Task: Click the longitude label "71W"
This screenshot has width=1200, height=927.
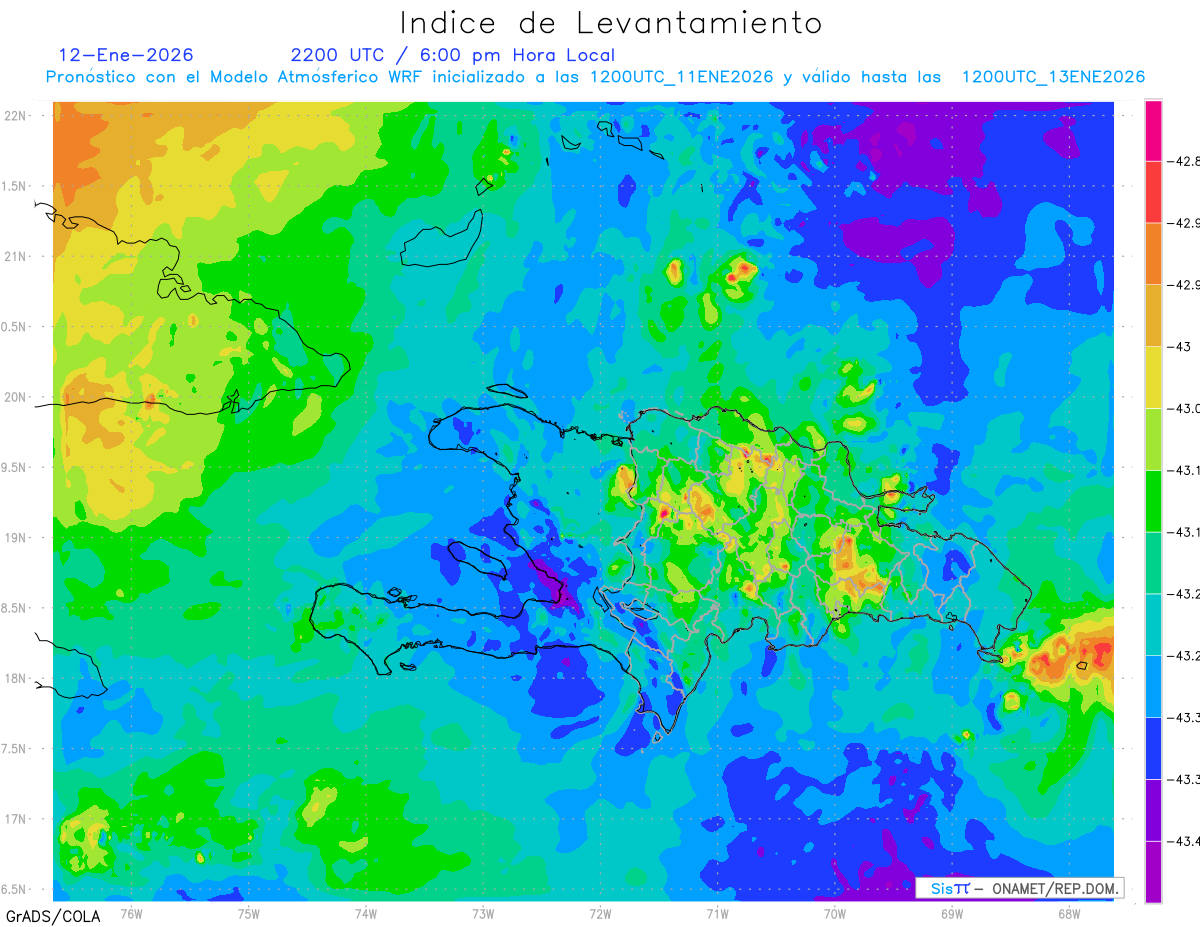Action: click(x=717, y=913)
